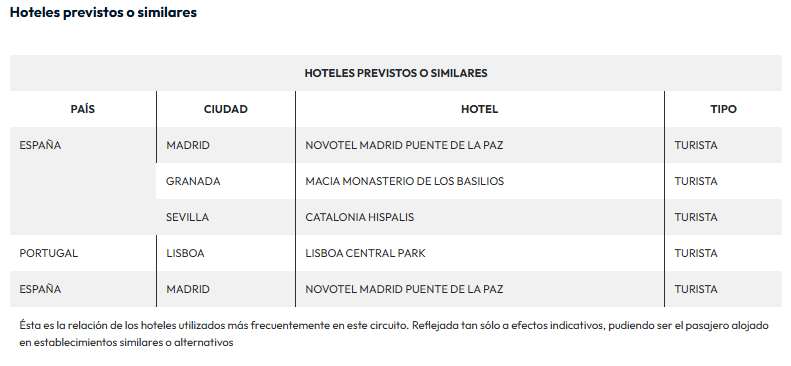Select the first ESPAÑA country cell

coord(40,145)
